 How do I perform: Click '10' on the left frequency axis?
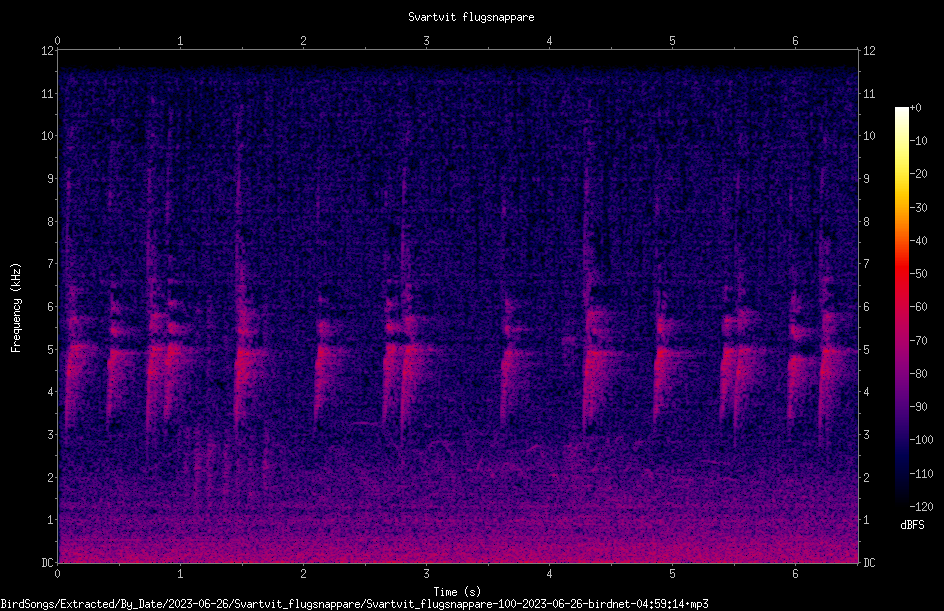click(48, 136)
